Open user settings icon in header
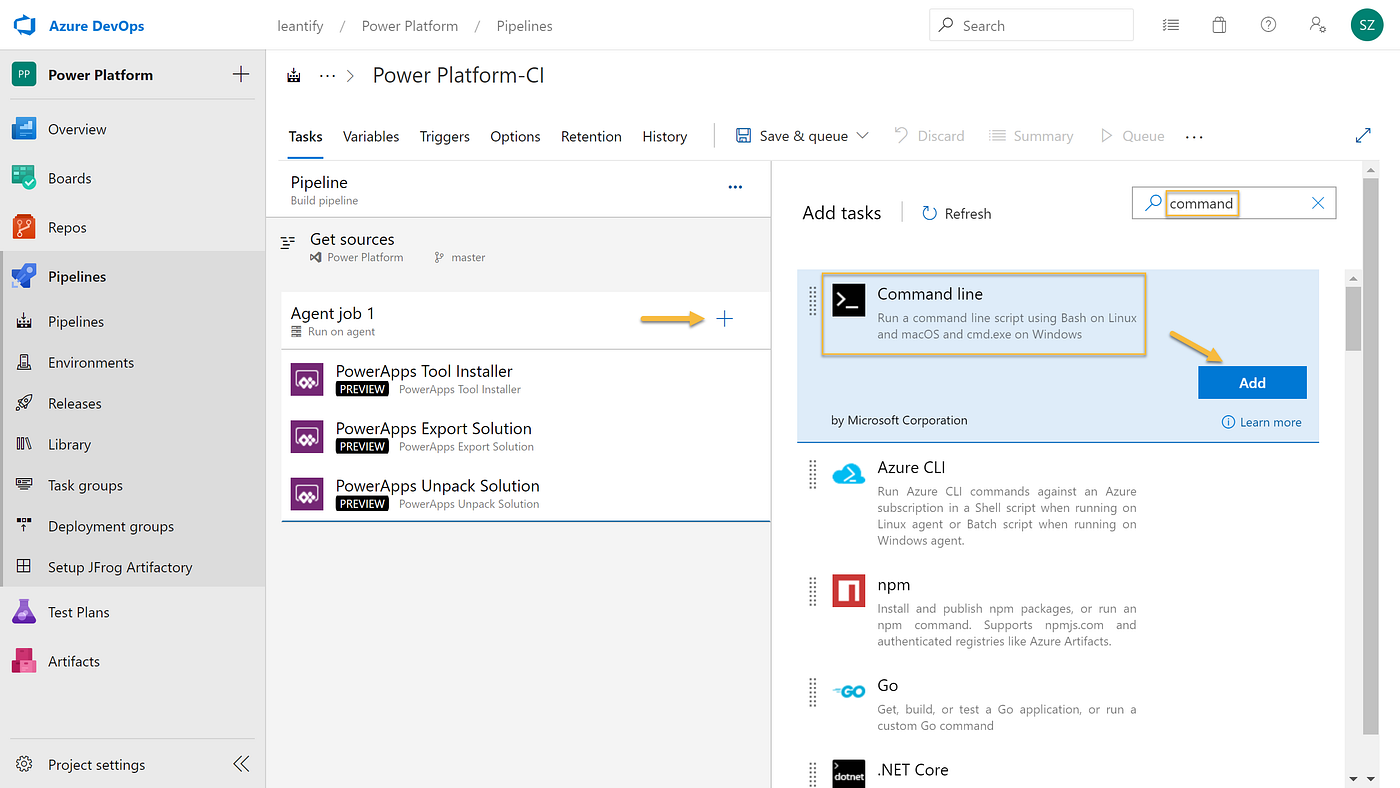The width and height of the screenshot is (1400, 788). pyautogui.click(x=1317, y=25)
